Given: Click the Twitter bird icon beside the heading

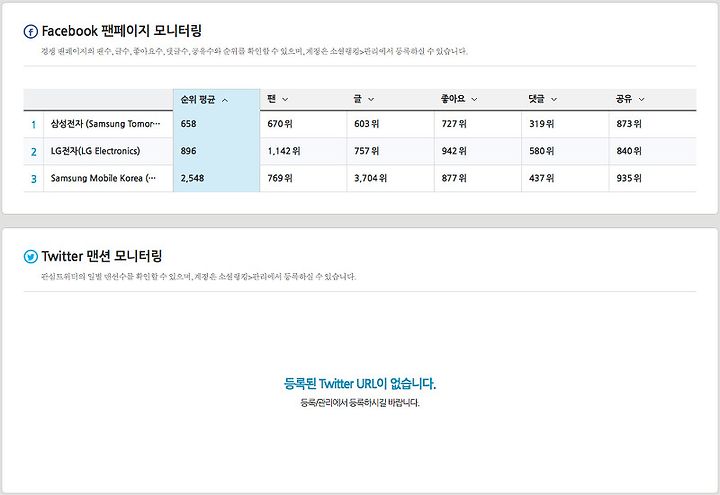Looking at the screenshot, I should click(x=30, y=257).
